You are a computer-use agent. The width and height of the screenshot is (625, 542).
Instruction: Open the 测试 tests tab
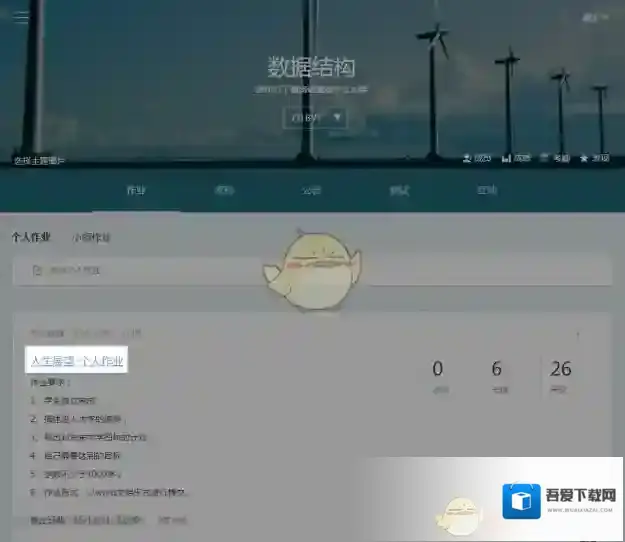pos(399,190)
